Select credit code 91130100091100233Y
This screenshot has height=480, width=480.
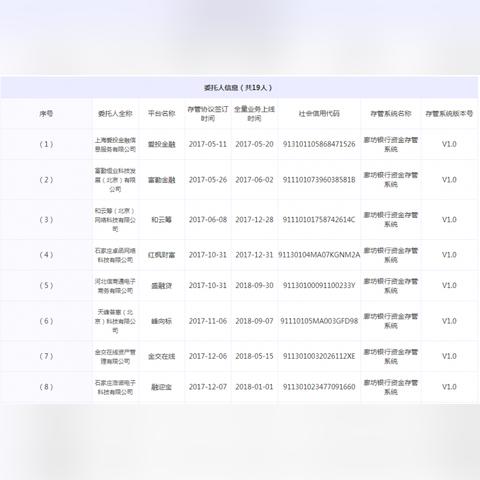pos(319,286)
